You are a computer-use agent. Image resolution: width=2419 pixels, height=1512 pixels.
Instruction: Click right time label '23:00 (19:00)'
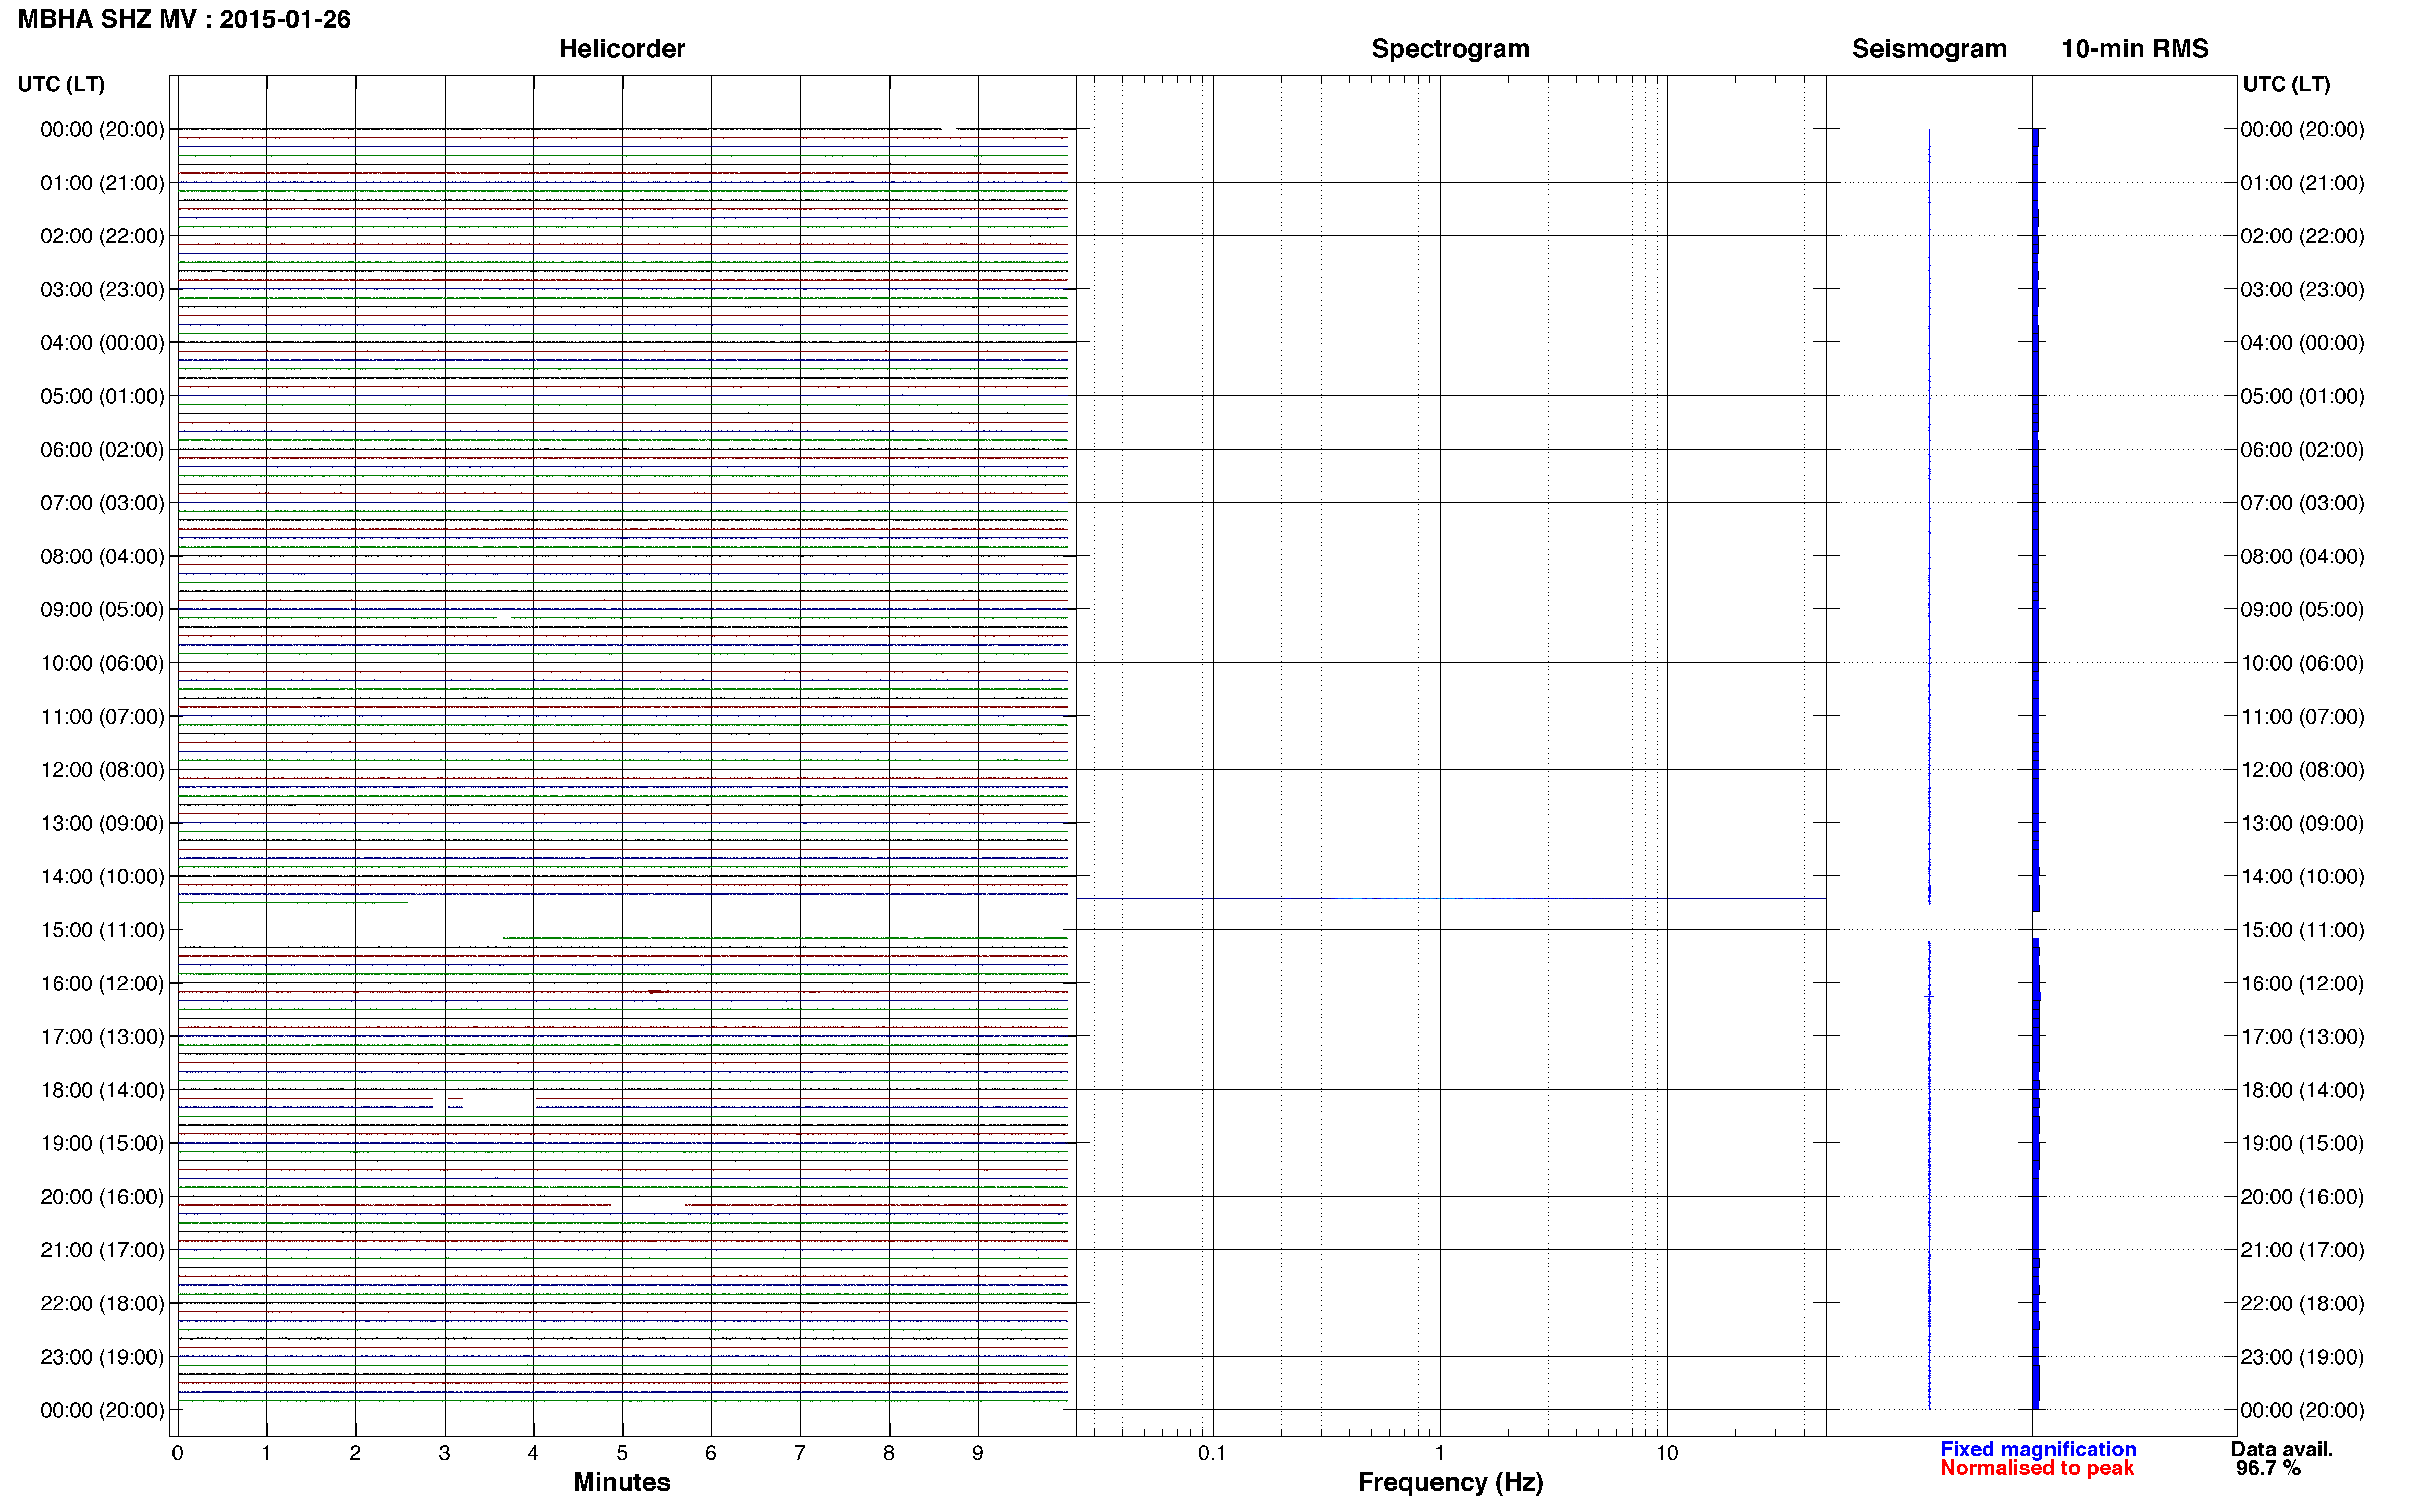(x=2303, y=1357)
